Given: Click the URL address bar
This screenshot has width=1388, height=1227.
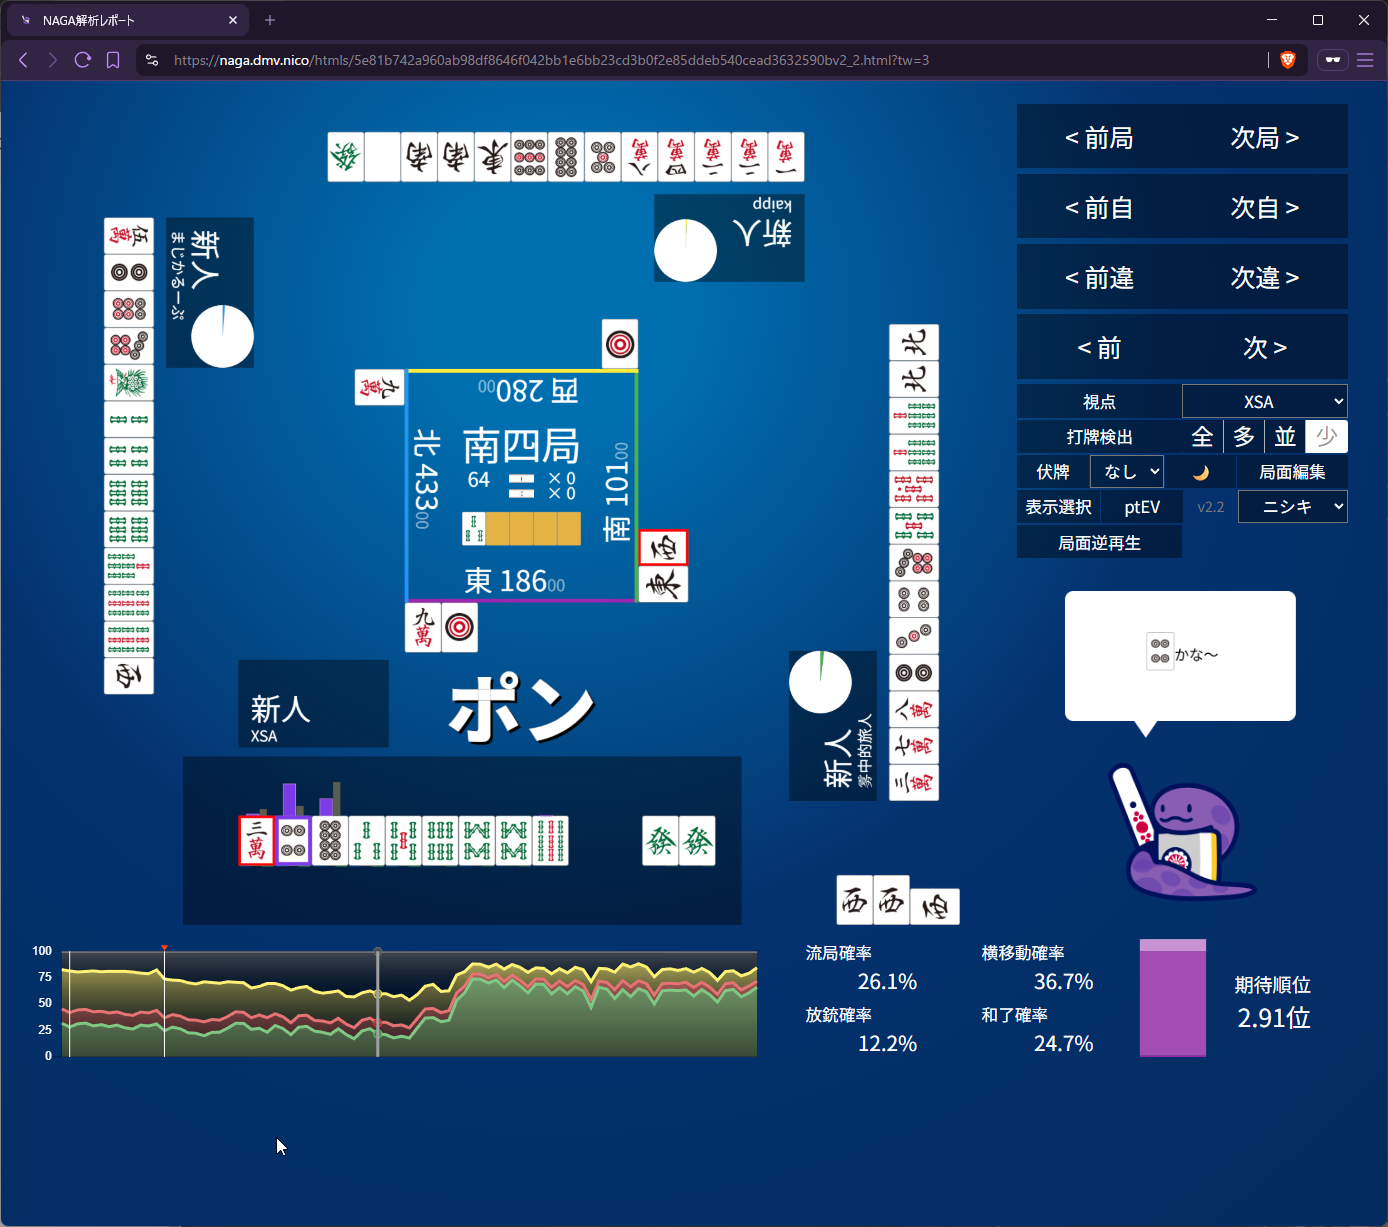Looking at the screenshot, I should pos(700,60).
